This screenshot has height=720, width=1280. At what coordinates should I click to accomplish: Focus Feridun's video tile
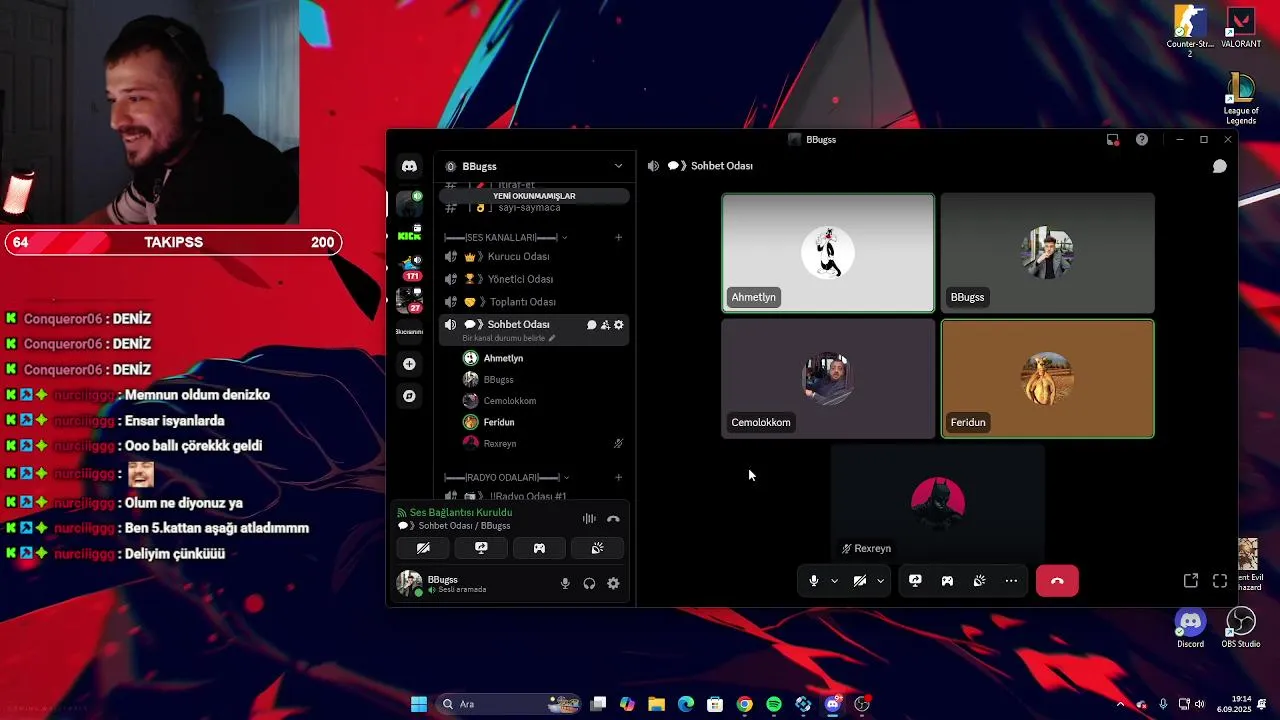pyautogui.click(x=1047, y=379)
